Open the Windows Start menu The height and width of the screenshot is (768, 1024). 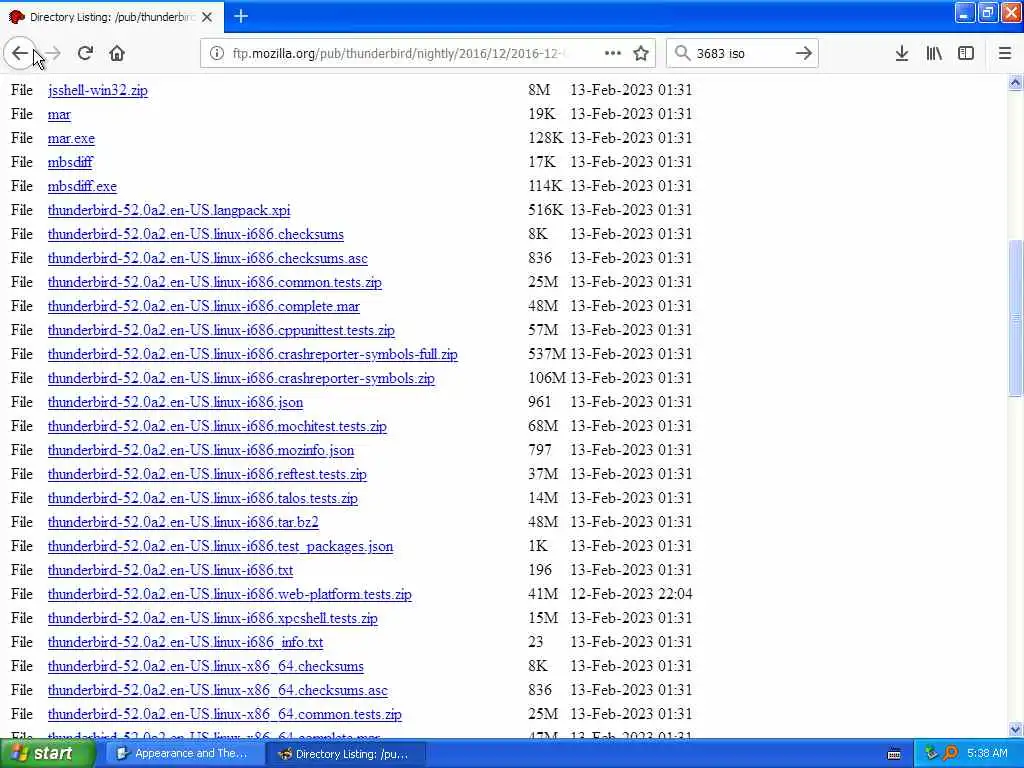click(x=47, y=754)
